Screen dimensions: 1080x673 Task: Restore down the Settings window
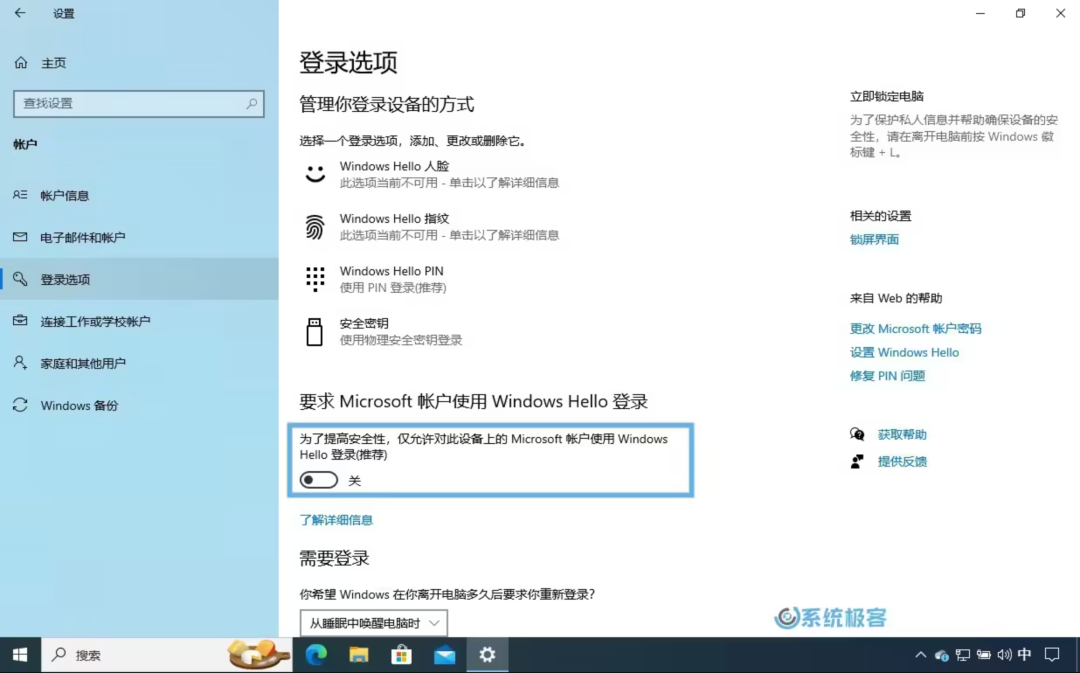click(1020, 13)
